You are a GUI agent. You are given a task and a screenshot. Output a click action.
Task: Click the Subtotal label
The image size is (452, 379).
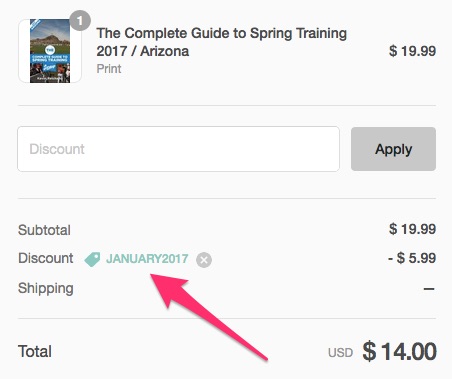pos(44,230)
